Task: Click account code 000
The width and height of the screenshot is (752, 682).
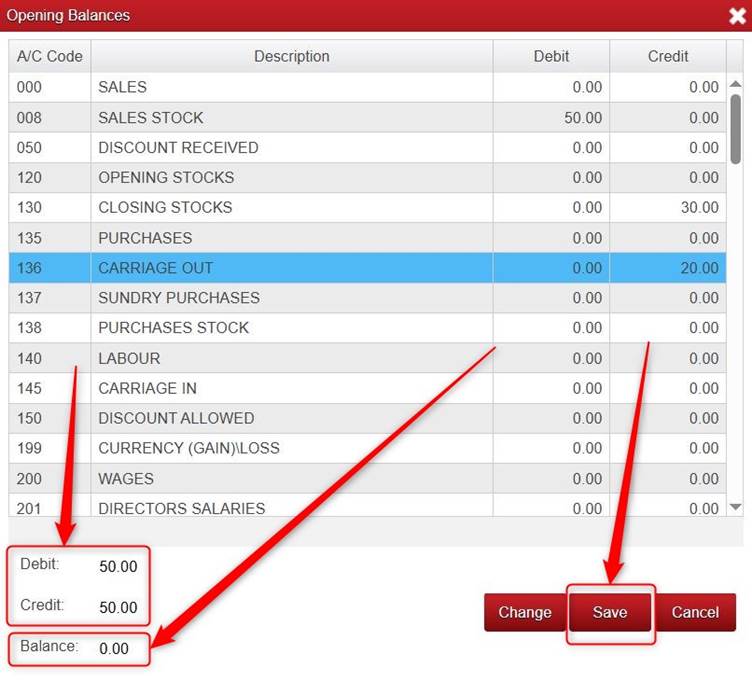Action: pos(29,87)
